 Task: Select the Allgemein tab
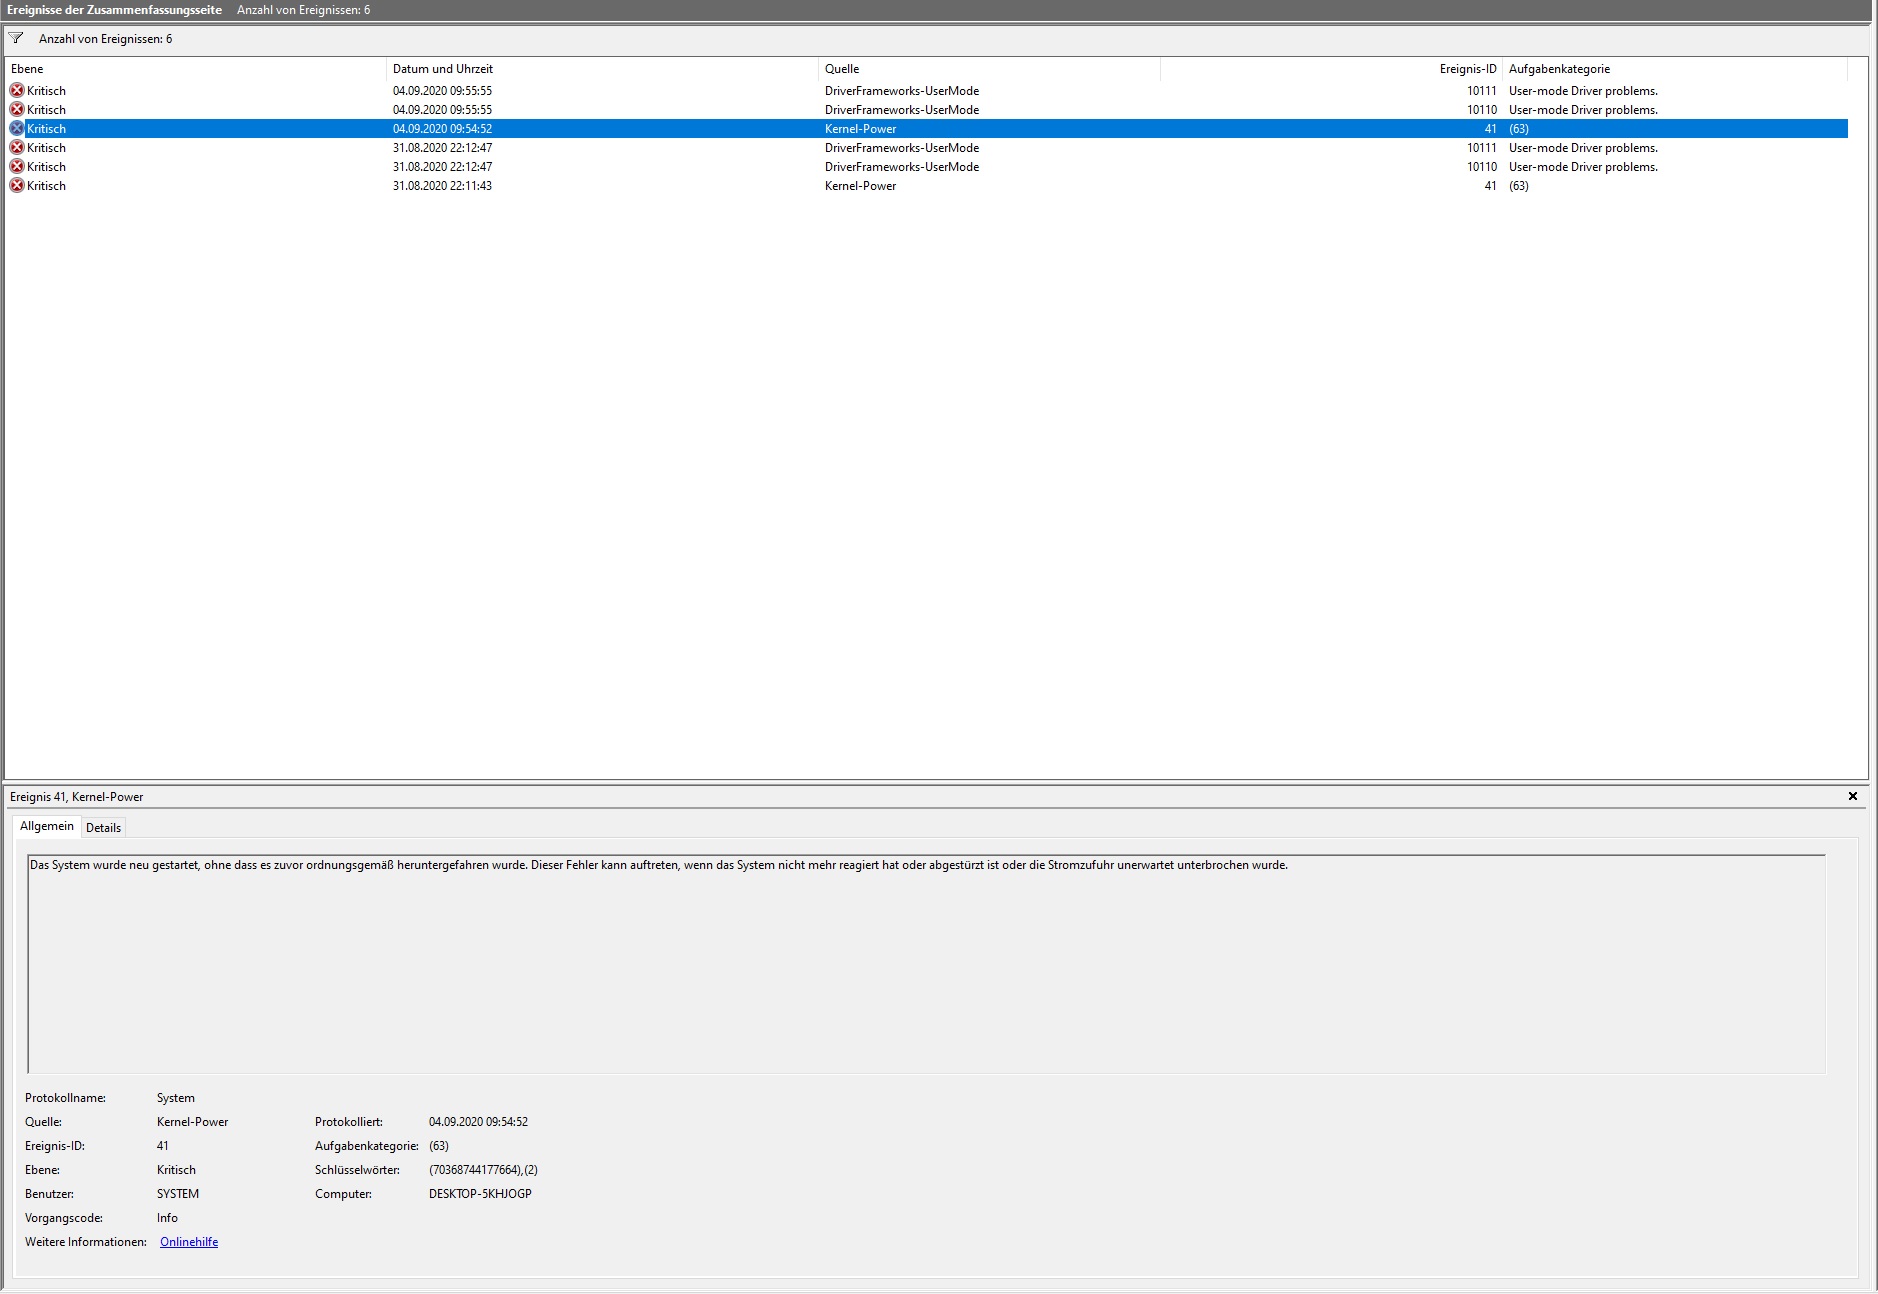47,826
